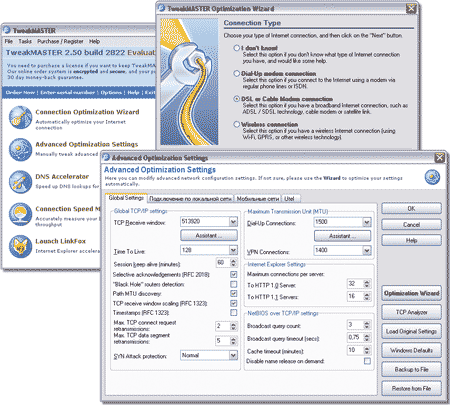The image size is (450, 405).
Task: Expand the TCP Receive window dropdown
Action: tap(233, 221)
